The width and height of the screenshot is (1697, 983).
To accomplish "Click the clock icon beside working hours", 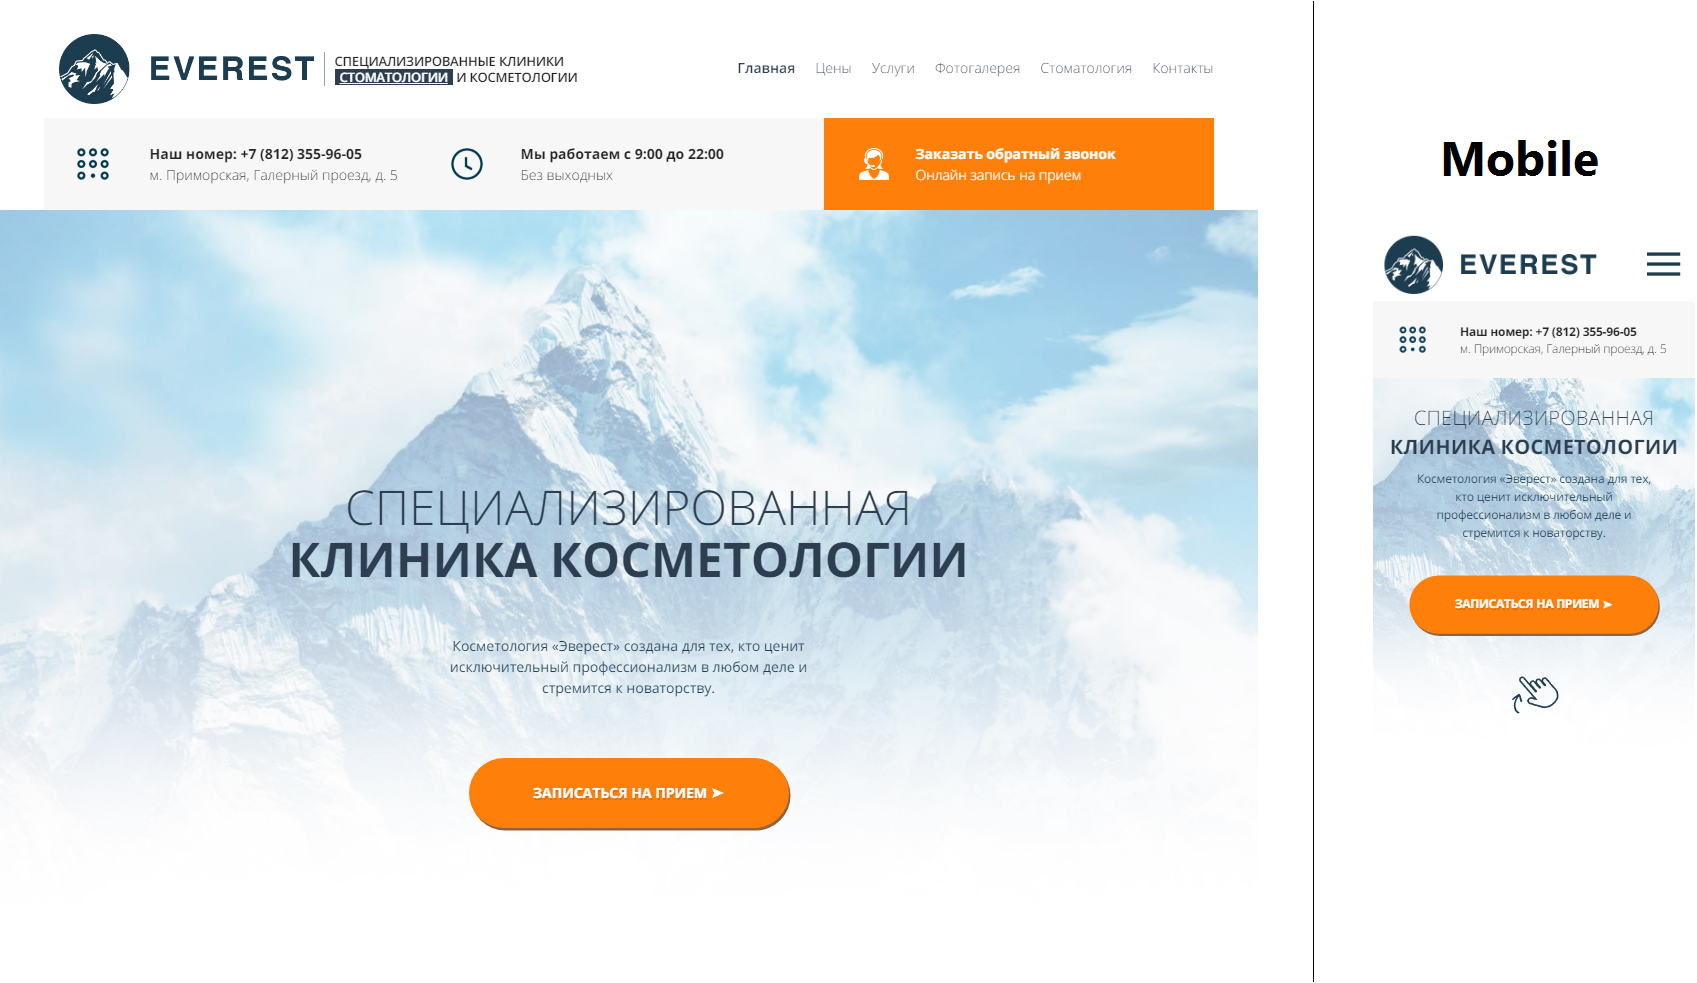I will 467,164.
